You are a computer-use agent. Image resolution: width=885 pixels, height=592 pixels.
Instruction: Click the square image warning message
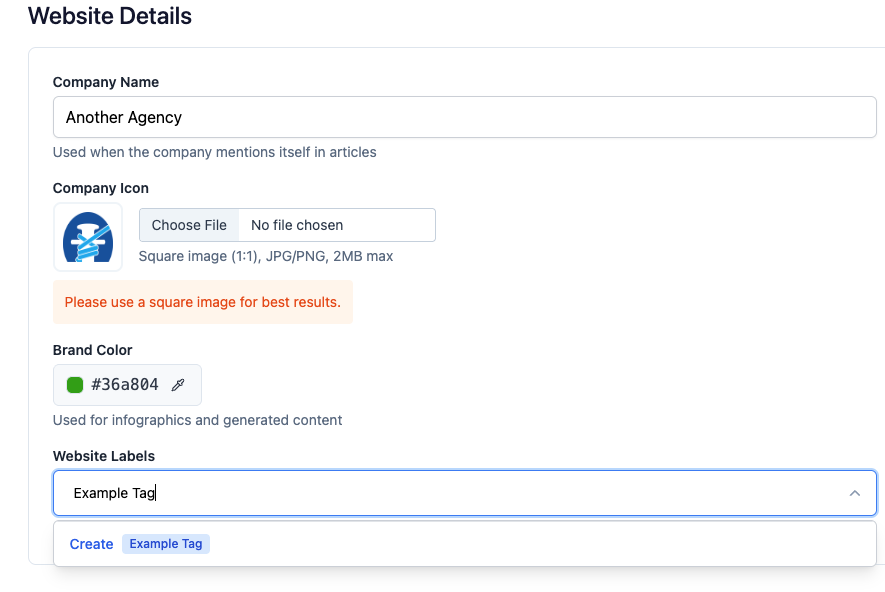coord(202,302)
